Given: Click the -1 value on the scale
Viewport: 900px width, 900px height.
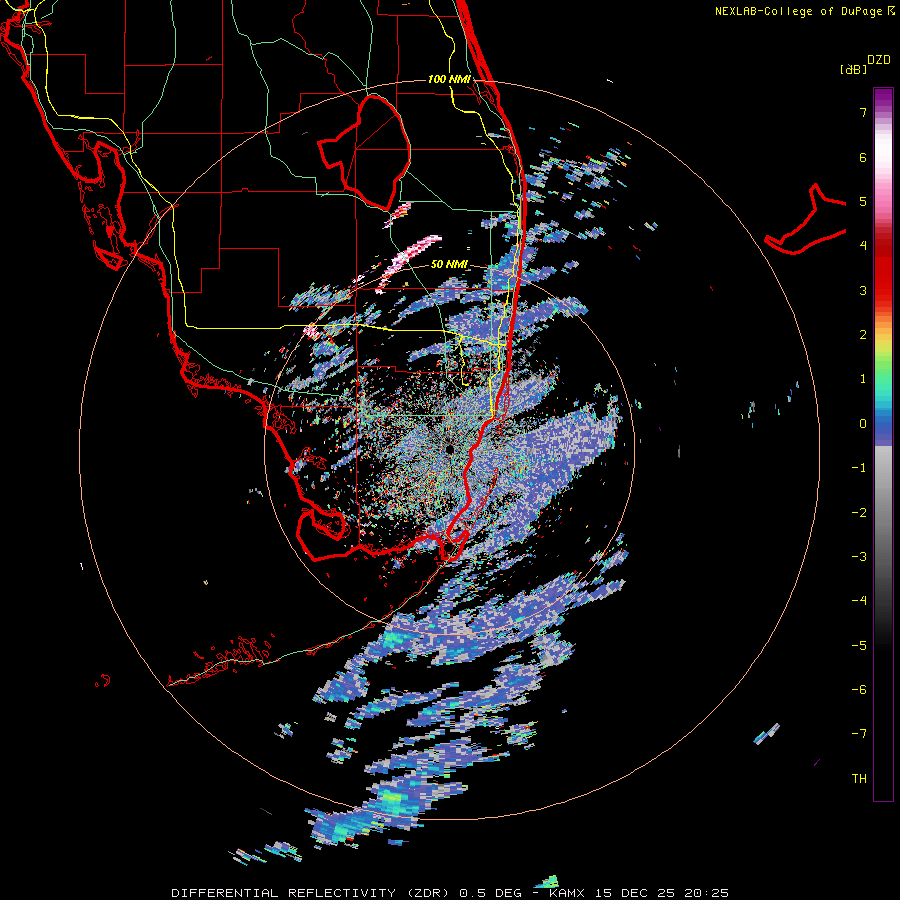Looking at the screenshot, I should pos(859,468).
